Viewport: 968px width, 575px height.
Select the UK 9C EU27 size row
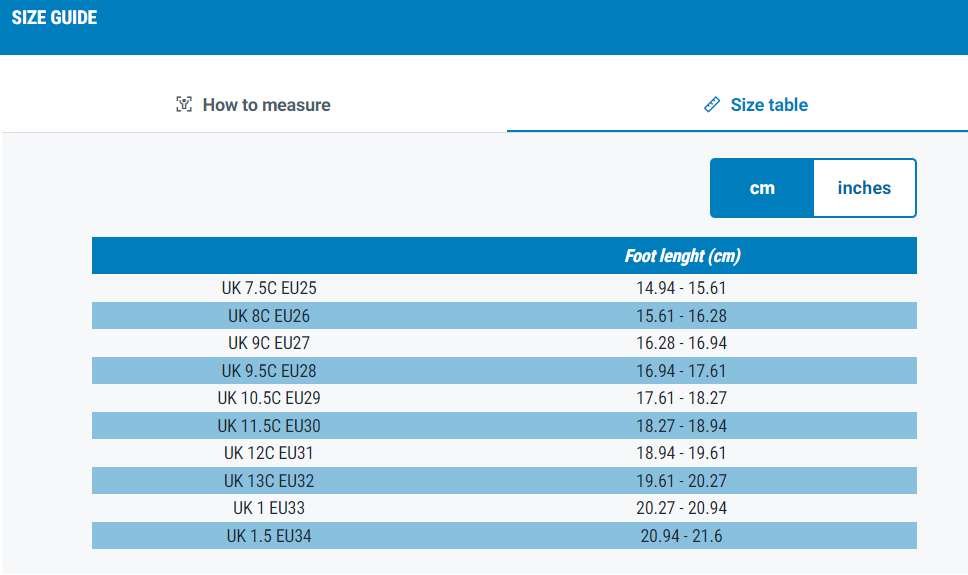[504, 343]
